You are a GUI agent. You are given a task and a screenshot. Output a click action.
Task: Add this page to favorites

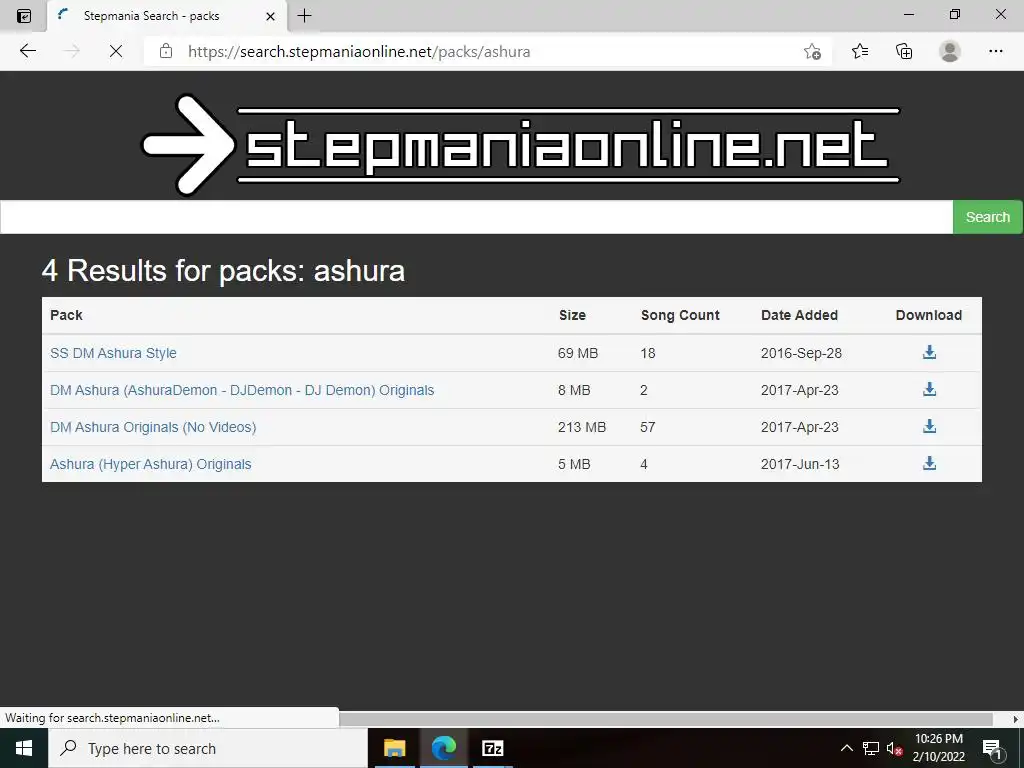(x=812, y=51)
